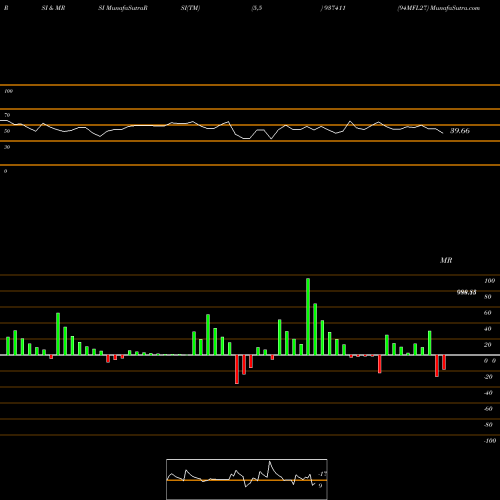The width and height of the screenshot is (500, 500).
Task: Select the 60 label on the MR right axis
Action: [488, 313]
